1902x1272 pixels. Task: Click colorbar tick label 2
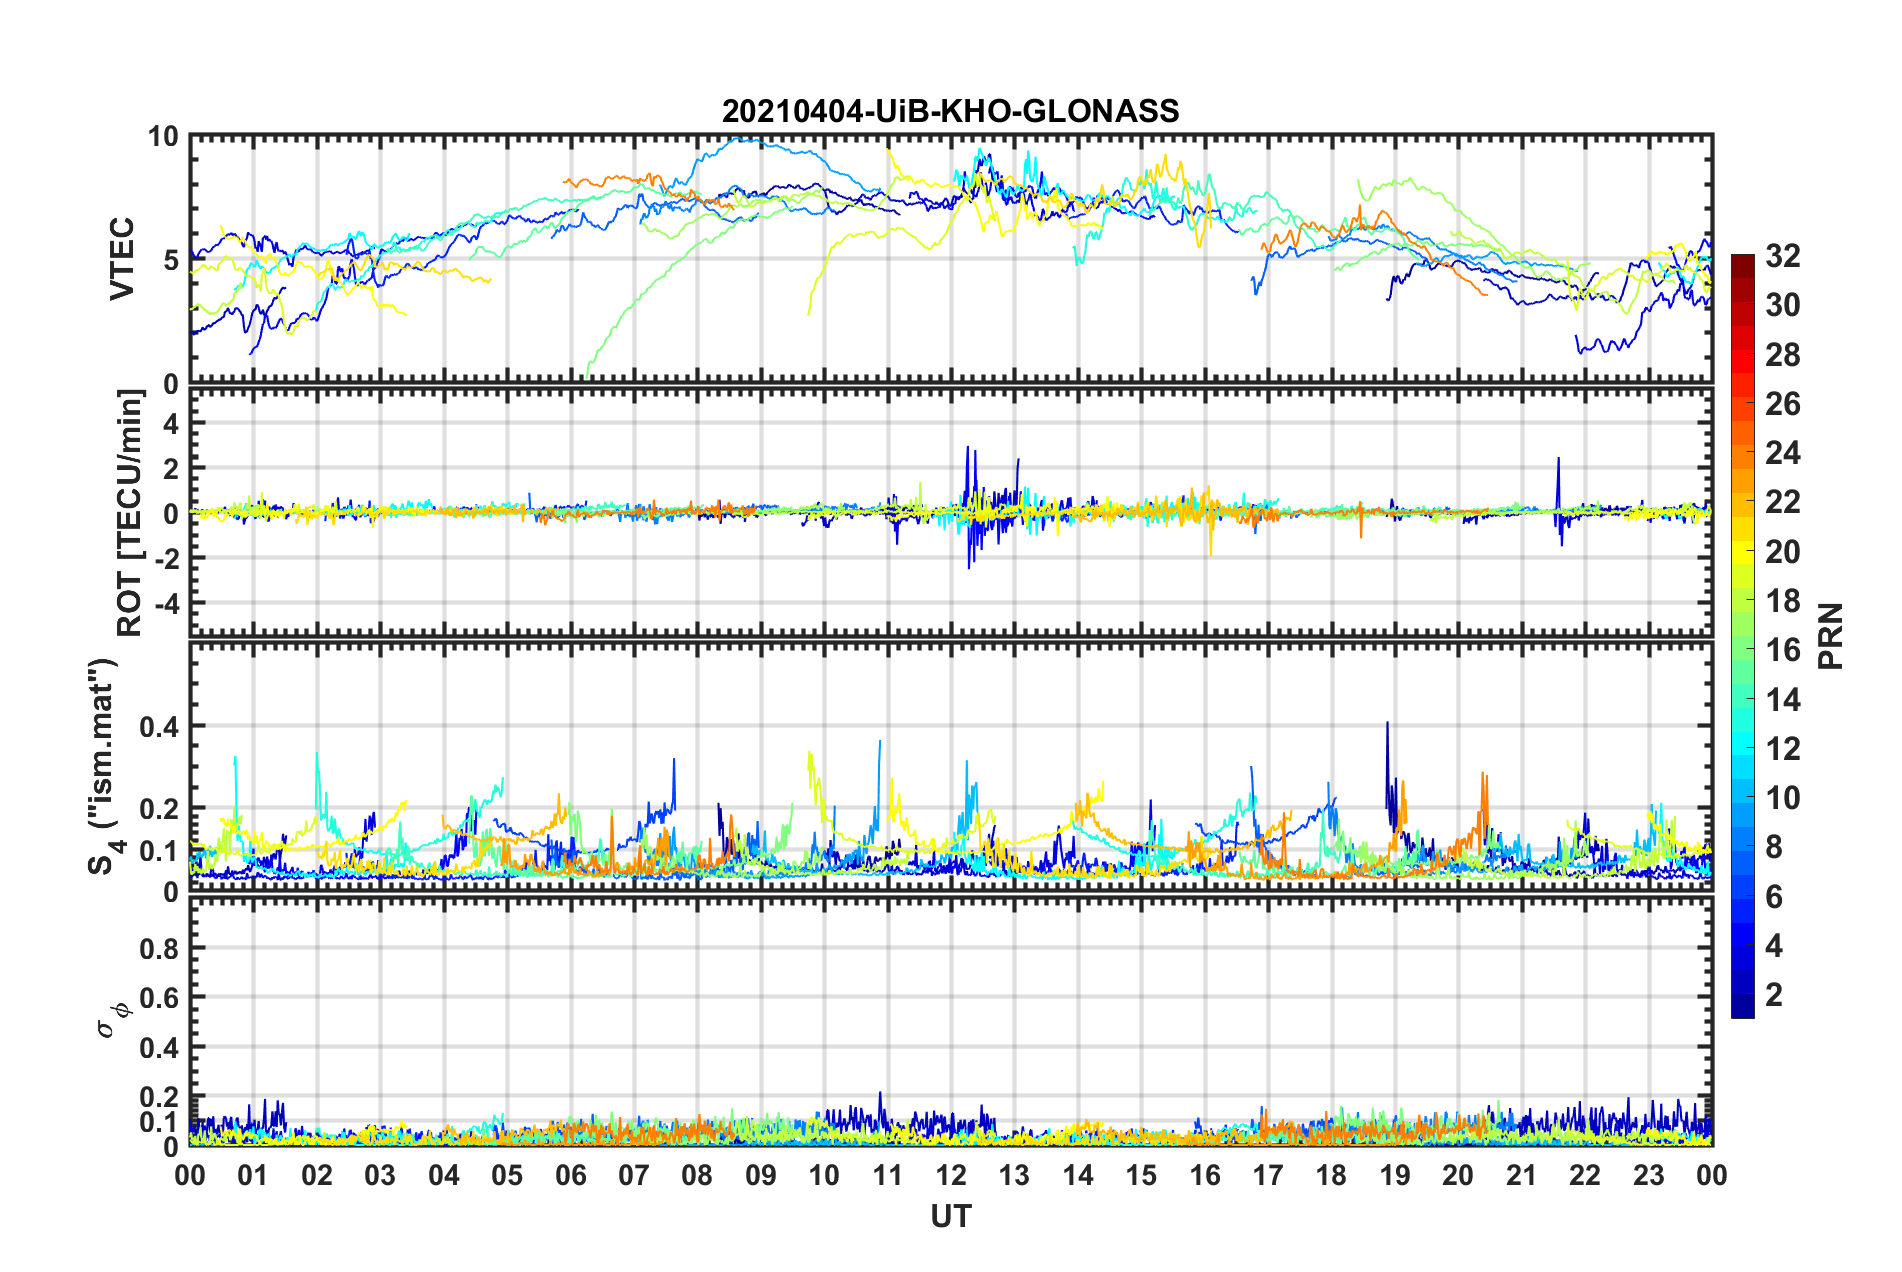[1774, 994]
